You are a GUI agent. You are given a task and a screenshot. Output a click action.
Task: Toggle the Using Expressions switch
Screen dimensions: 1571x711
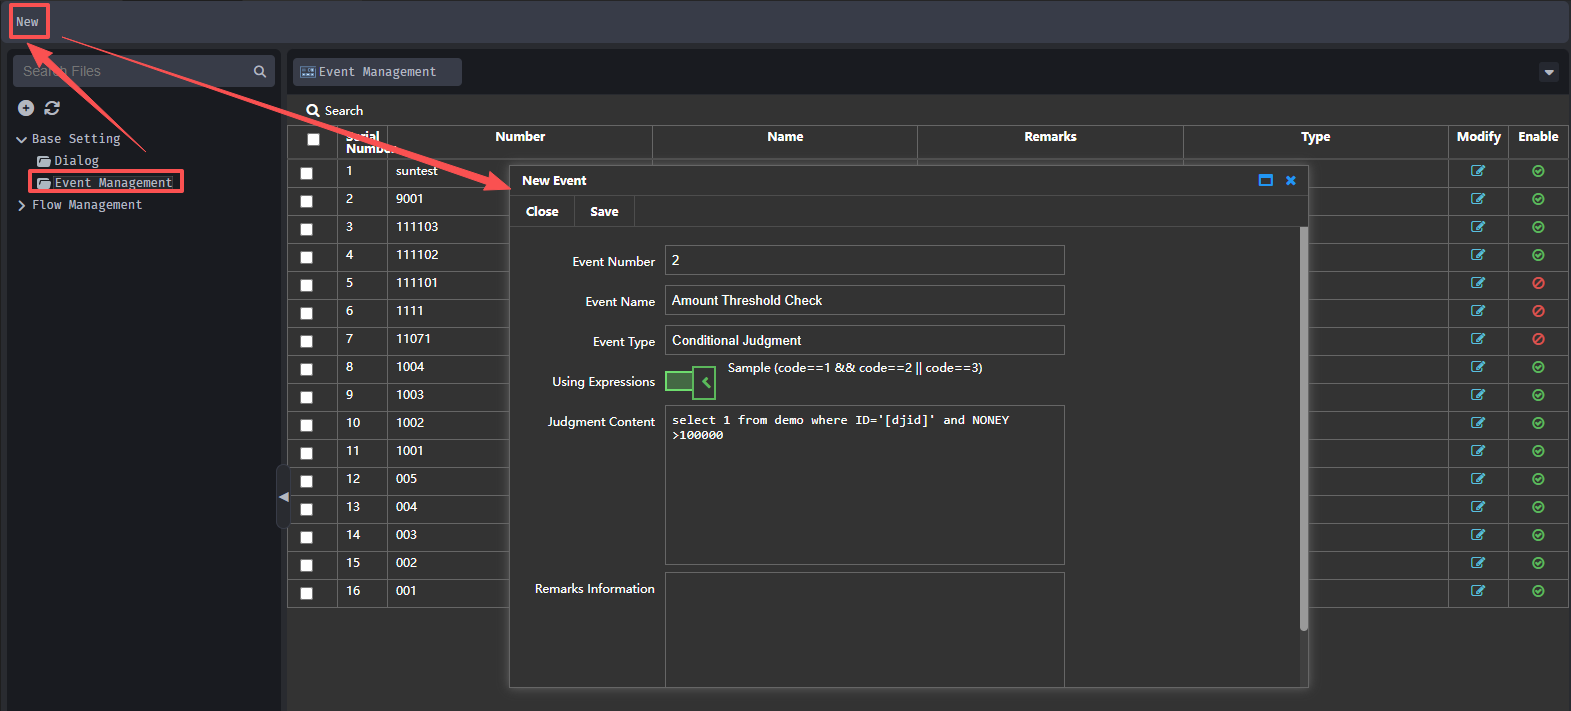(x=690, y=382)
